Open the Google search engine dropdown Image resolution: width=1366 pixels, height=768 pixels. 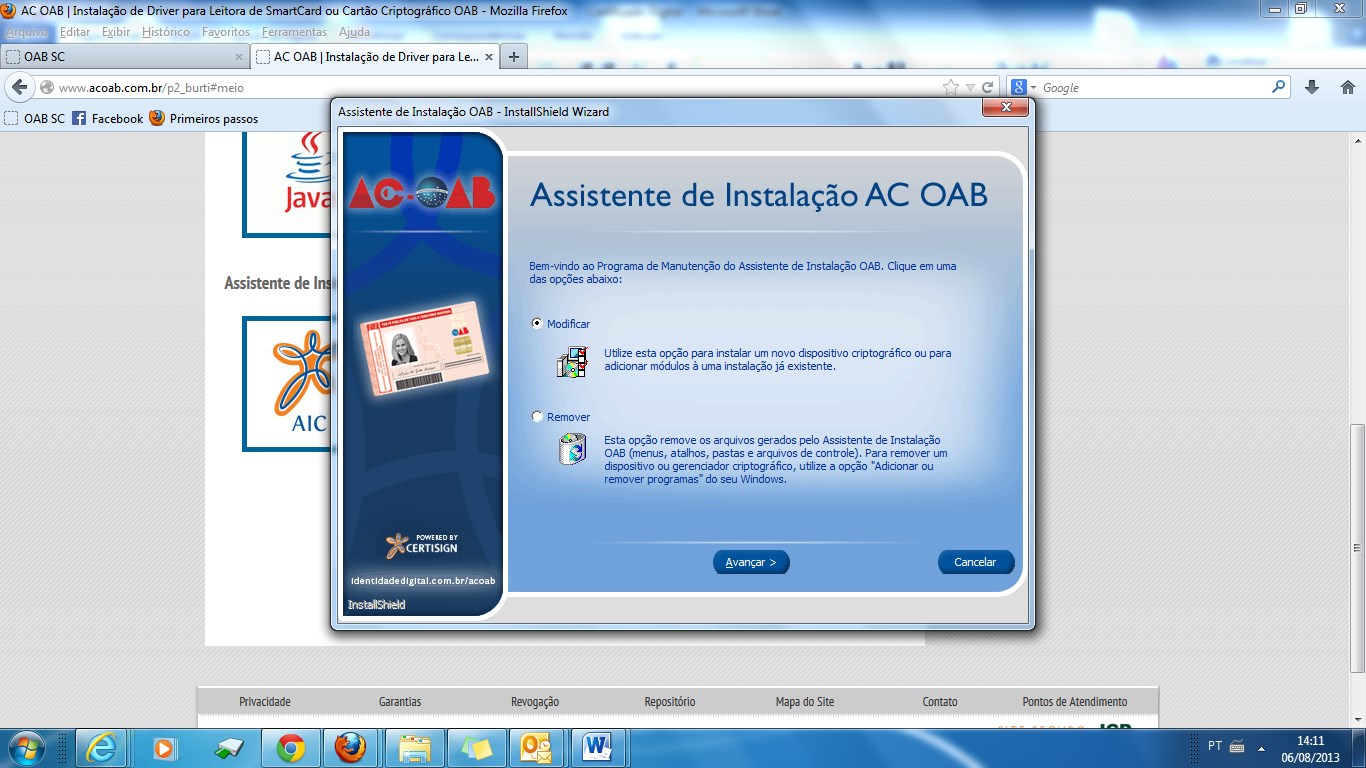(1023, 88)
